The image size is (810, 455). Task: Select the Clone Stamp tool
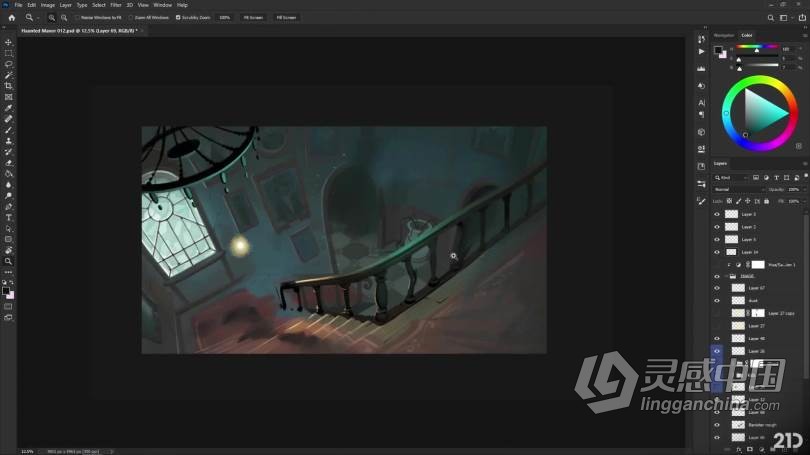pos(8,140)
